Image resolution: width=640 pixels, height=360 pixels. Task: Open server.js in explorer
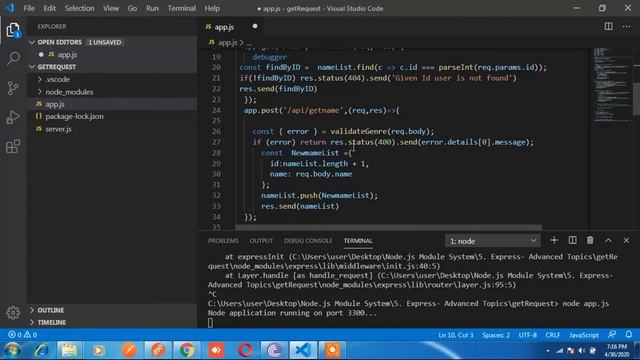click(x=58, y=129)
